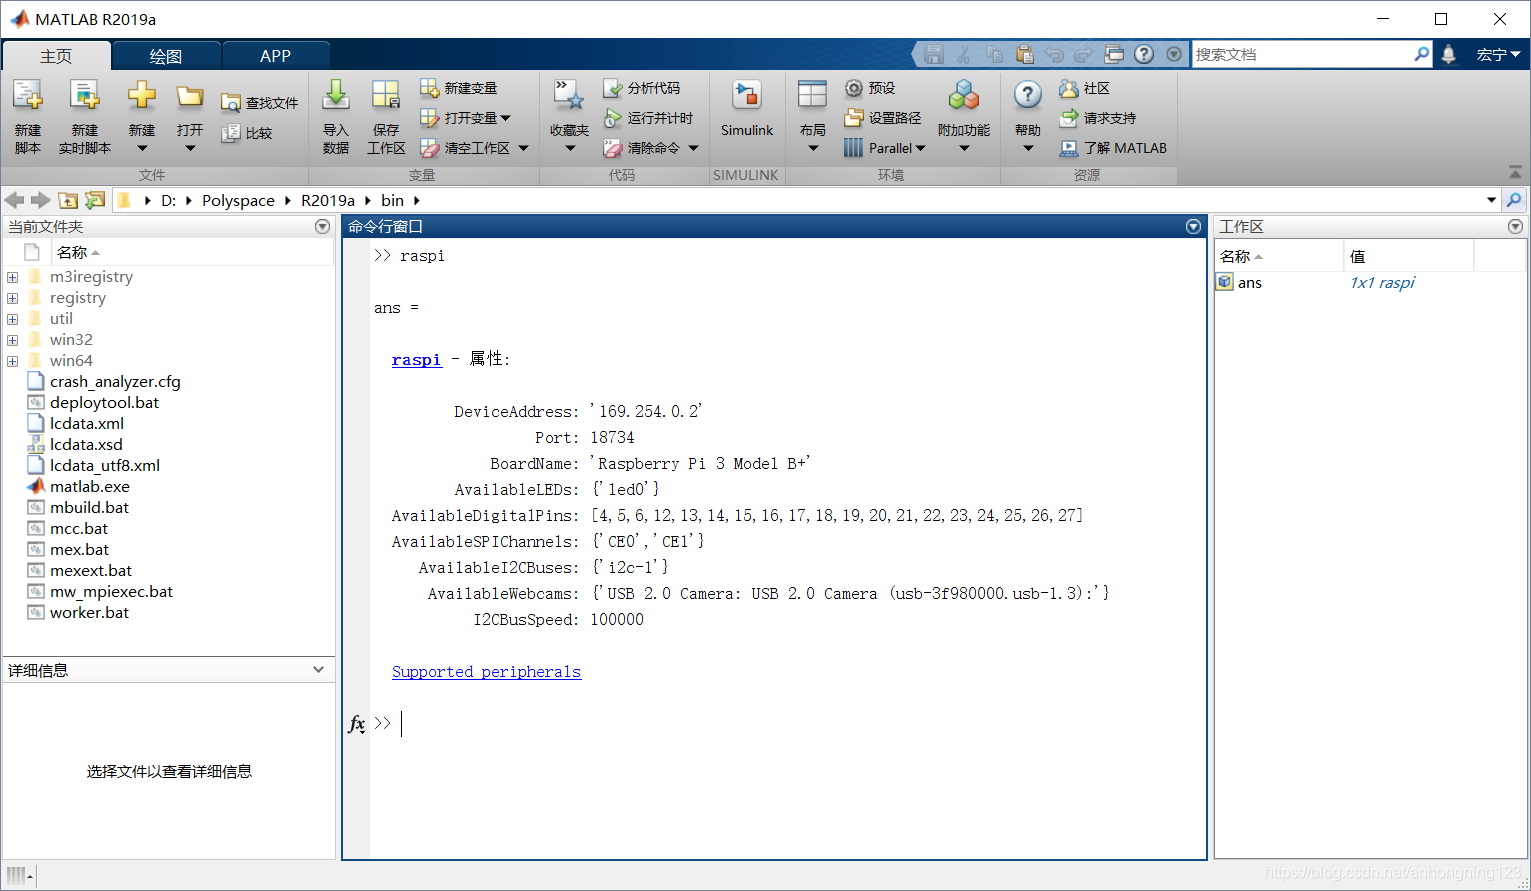Viewport: 1531px width, 891px height.
Task: Switch to the APP tab
Action: tap(275, 56)
